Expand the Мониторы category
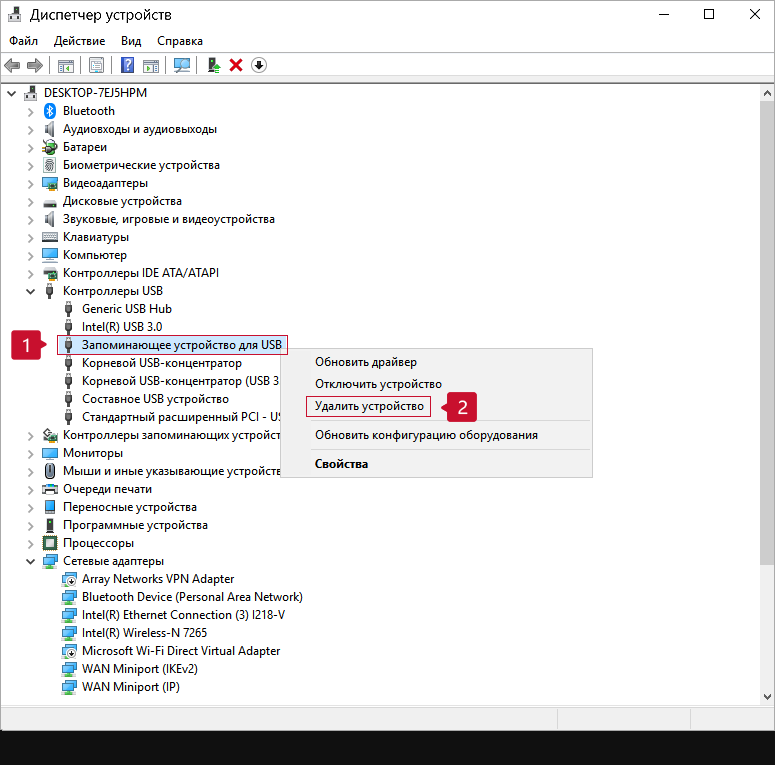 click(x=30, y=453)
